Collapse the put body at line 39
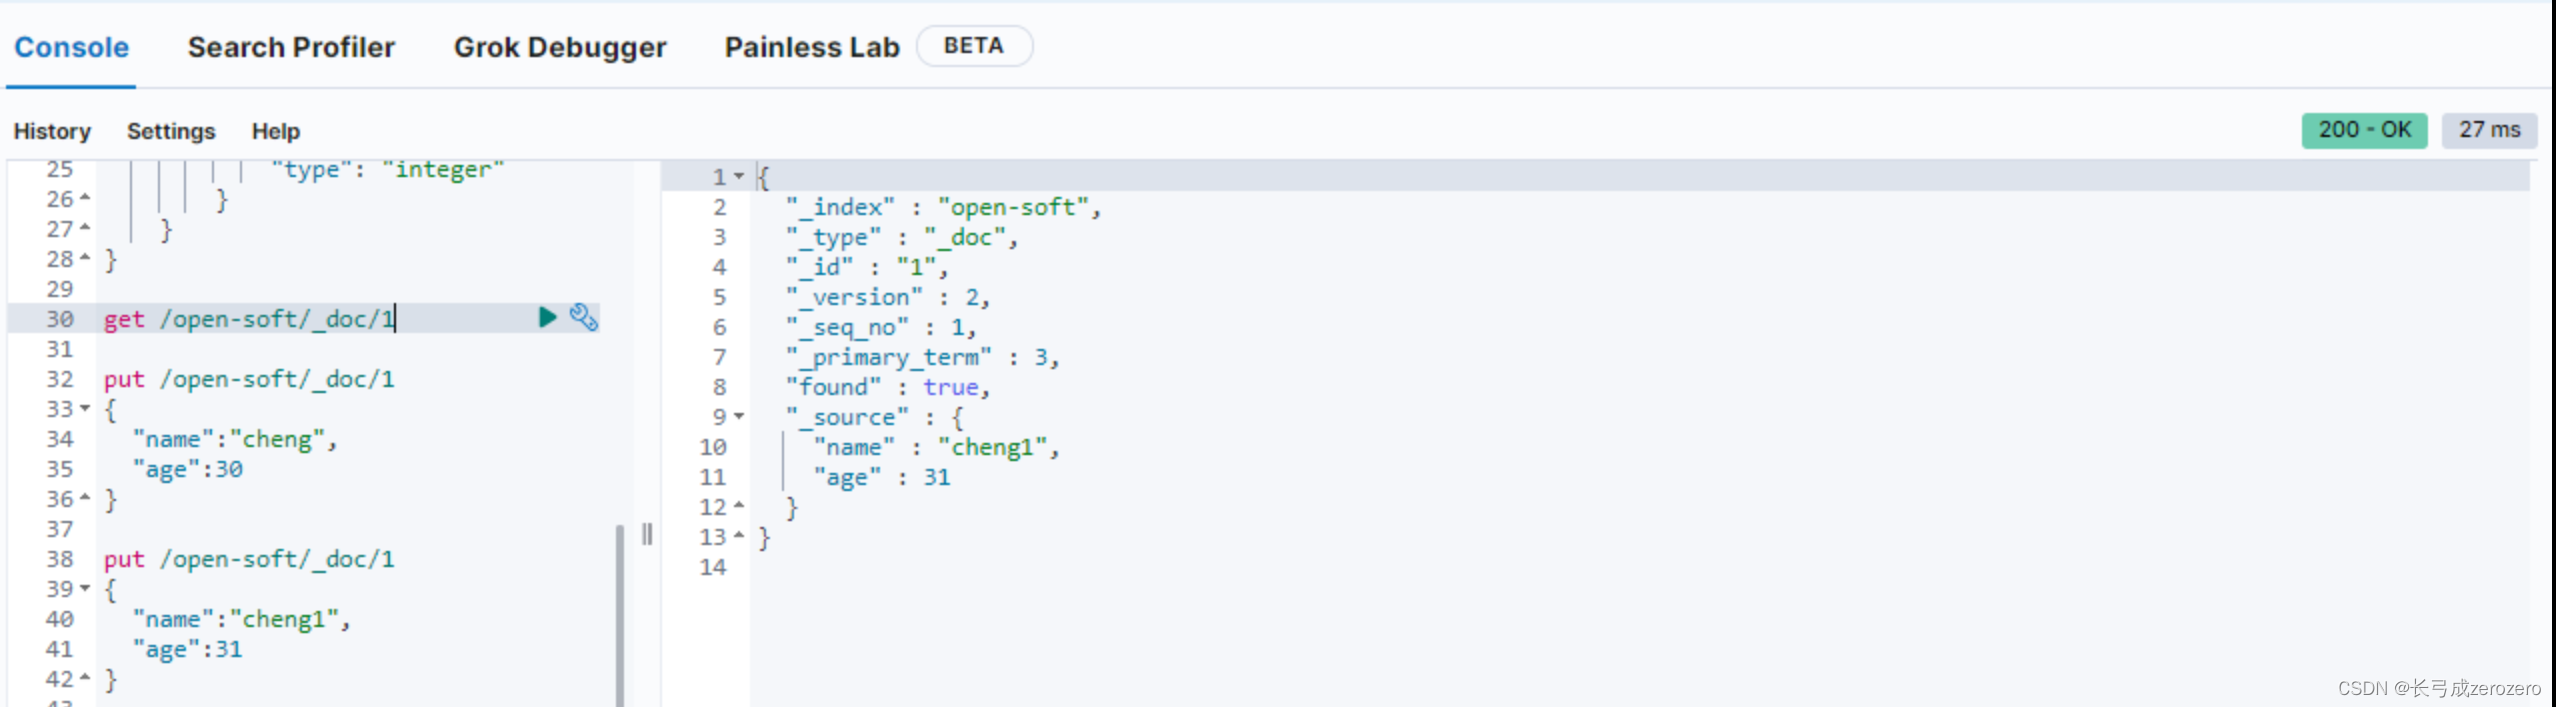Image resolution: width=2556 pixels, height=707 pixels. 85,588
